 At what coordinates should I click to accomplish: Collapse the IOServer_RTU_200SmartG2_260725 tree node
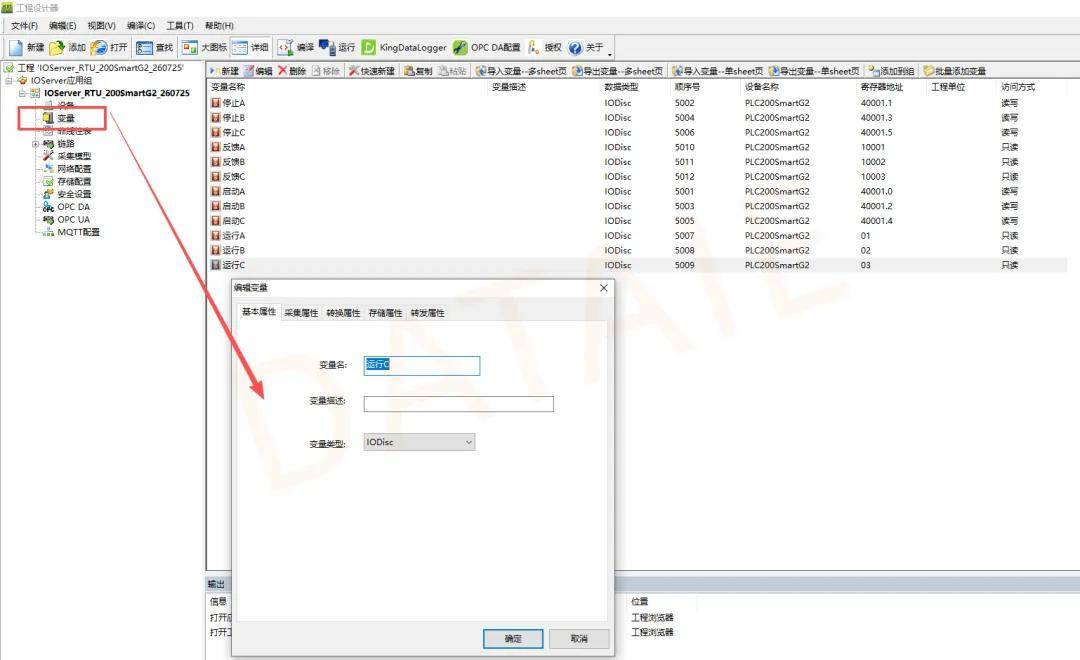pos(22,93)
